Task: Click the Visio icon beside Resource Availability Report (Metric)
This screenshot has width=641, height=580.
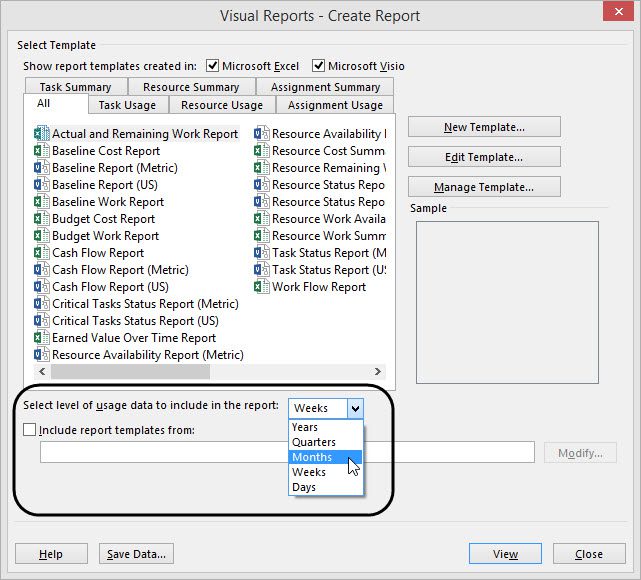Action: (x=42, y=355)
